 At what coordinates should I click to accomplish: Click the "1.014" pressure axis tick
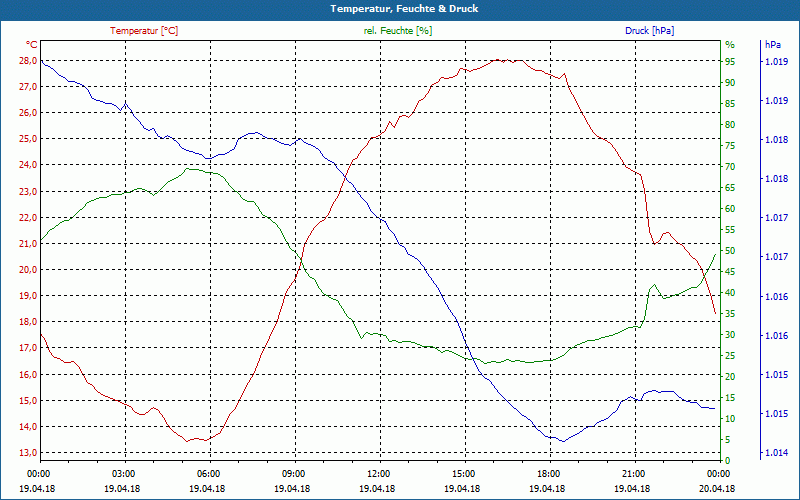tap(776, 453)
